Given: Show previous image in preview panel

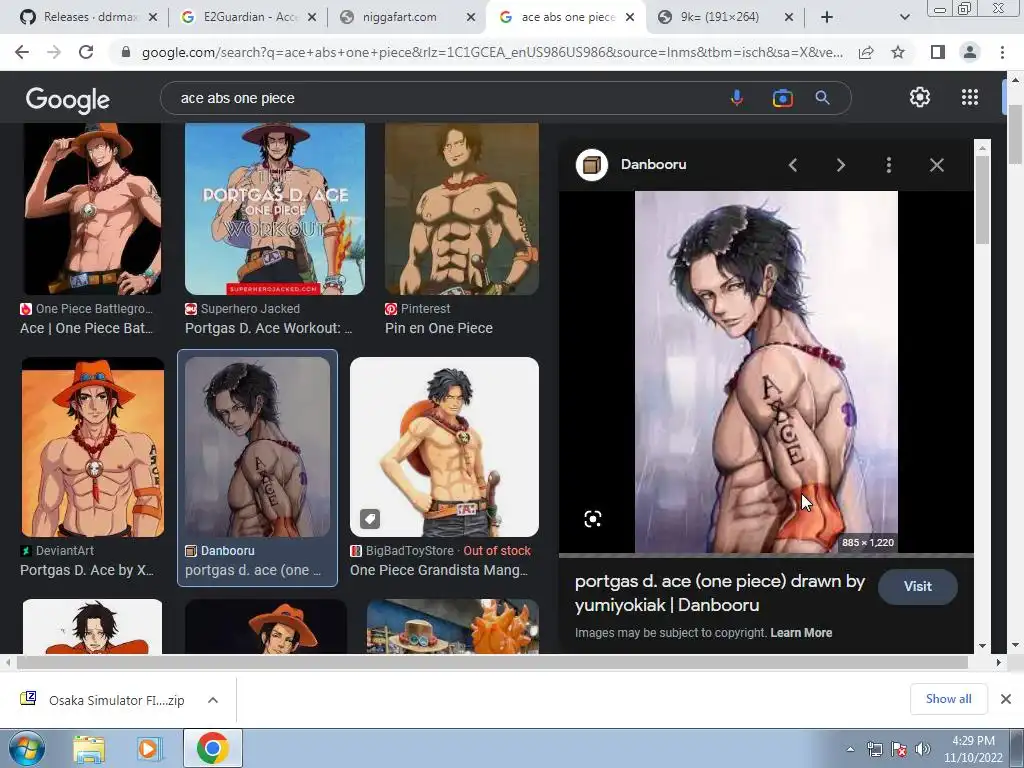Looking at the screenshot, I should [x=793, y=165].
